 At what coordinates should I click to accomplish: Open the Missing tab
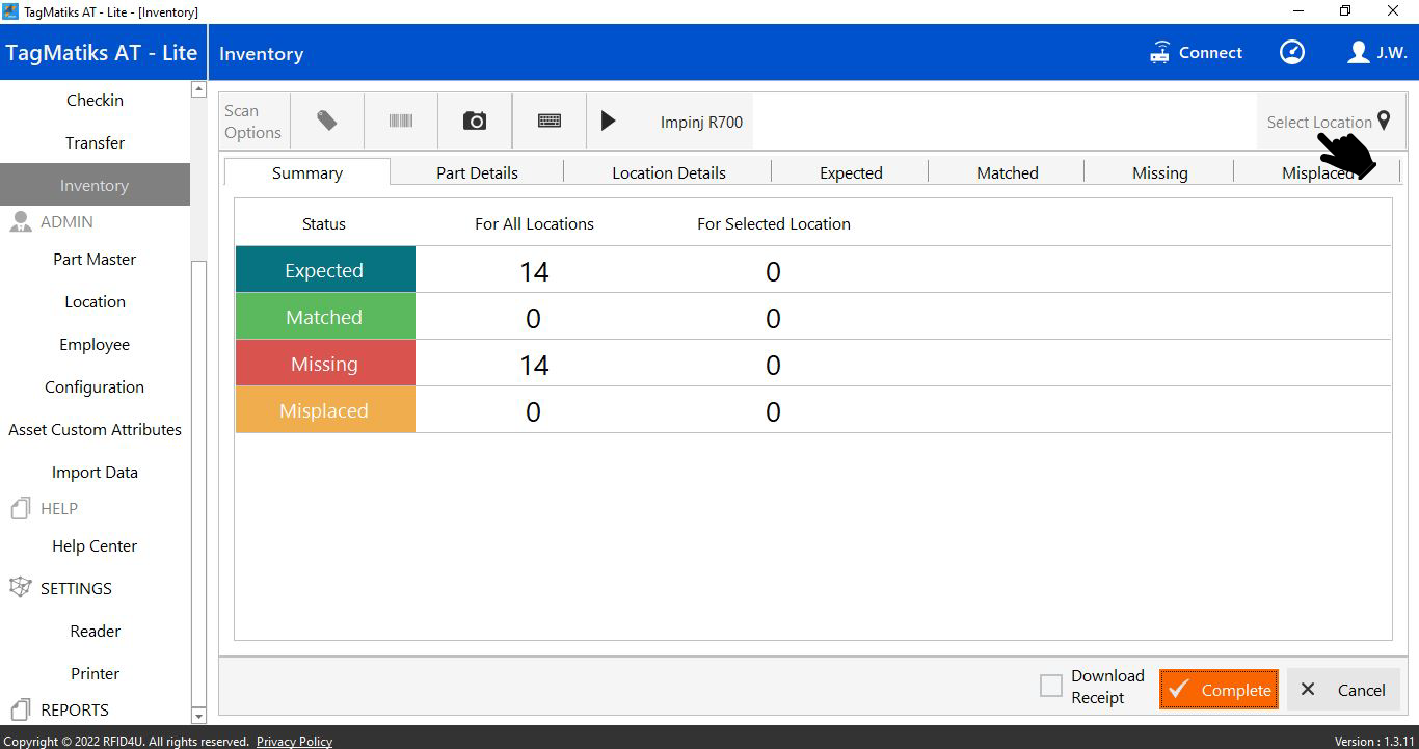click(1159, 173)
